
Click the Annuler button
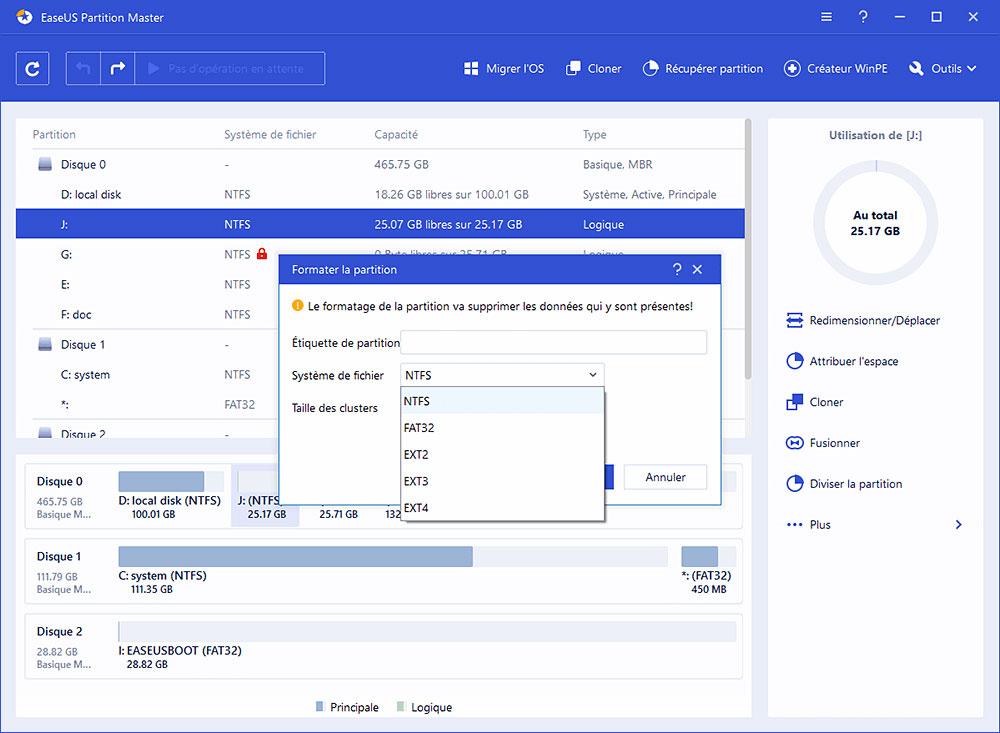tap(665, 477)
